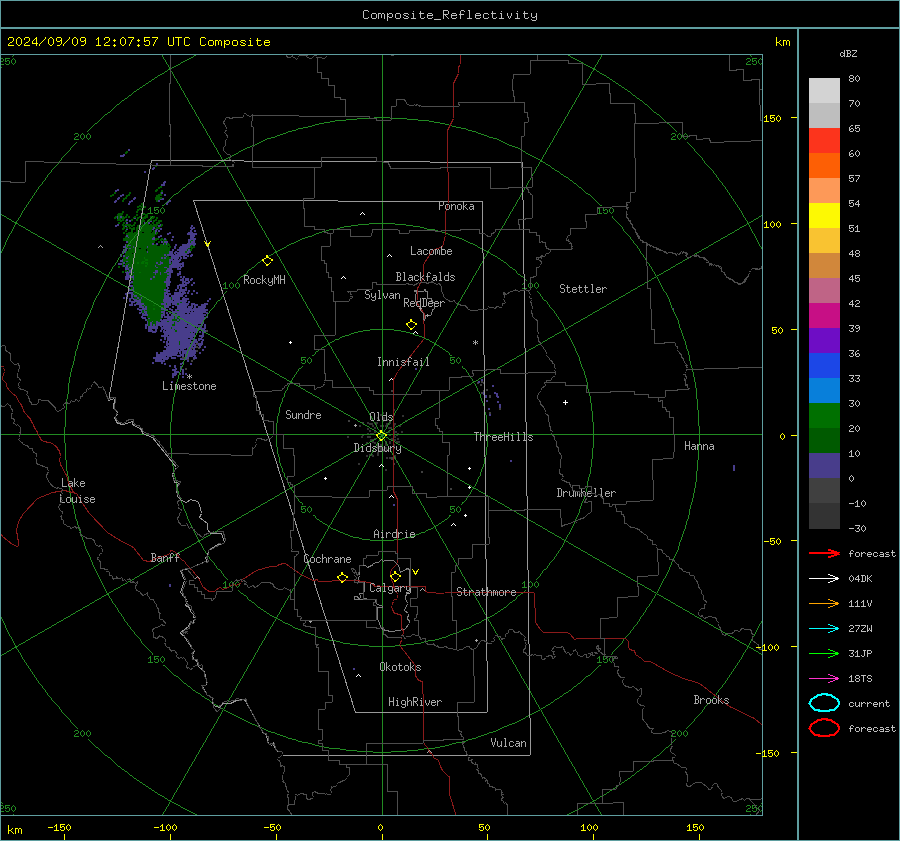The width and height of the screenshot is (900, 841).
Task: Click the Olds town label
Action: (381, 417)
